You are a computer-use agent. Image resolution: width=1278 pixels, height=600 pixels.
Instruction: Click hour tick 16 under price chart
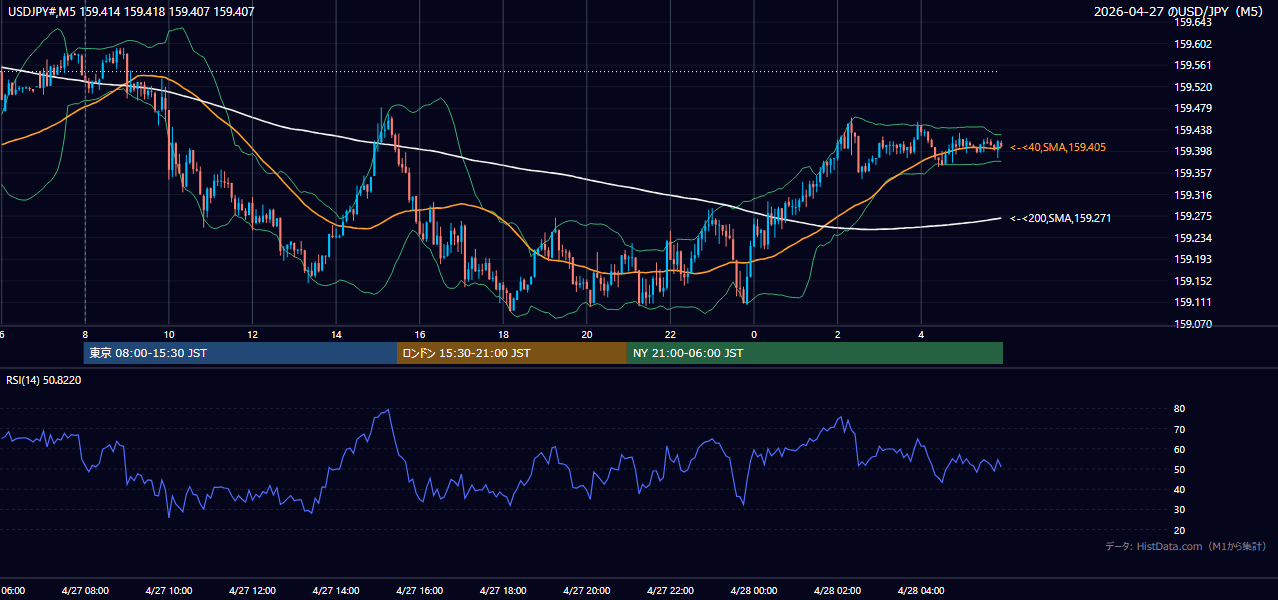[420, 335]
